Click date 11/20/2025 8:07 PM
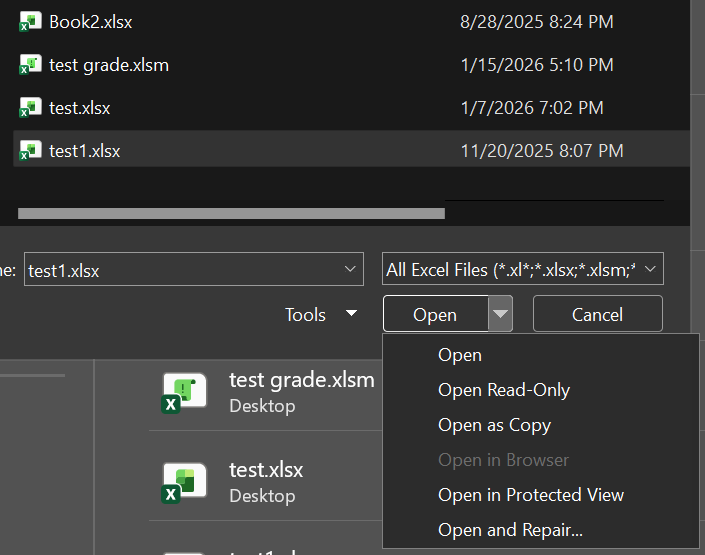The image size is (705, 555). click(x=542, y=151)
